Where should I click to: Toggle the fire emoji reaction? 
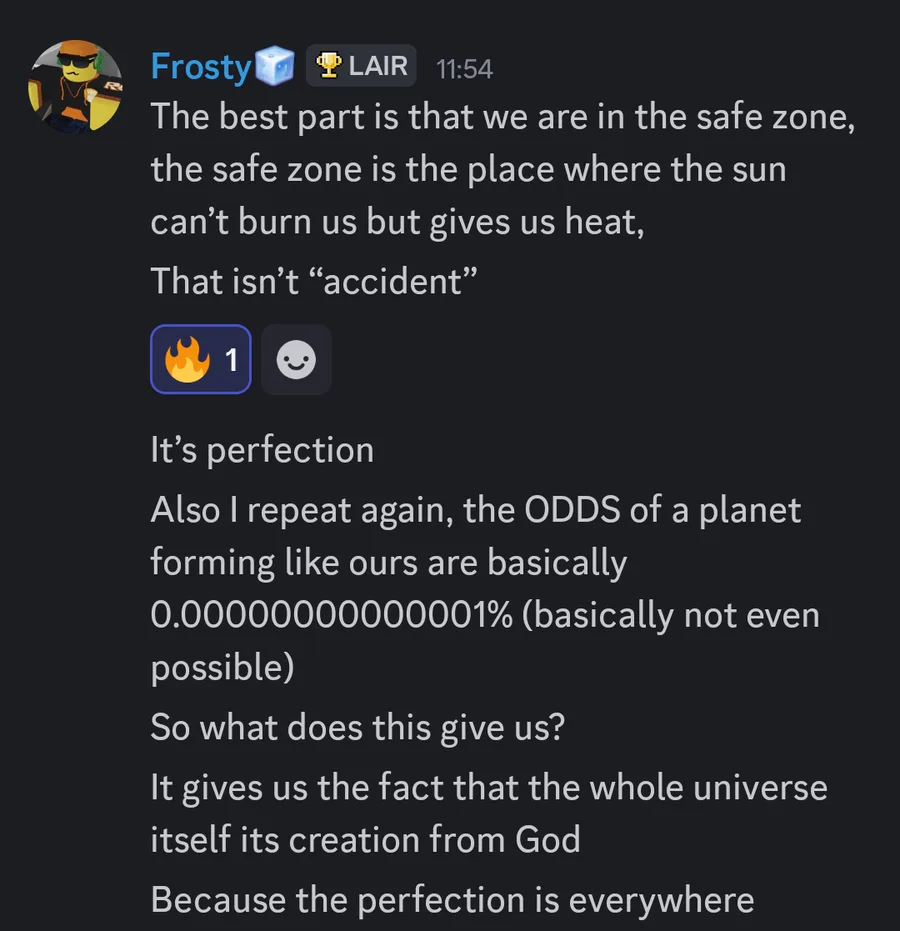187,360
